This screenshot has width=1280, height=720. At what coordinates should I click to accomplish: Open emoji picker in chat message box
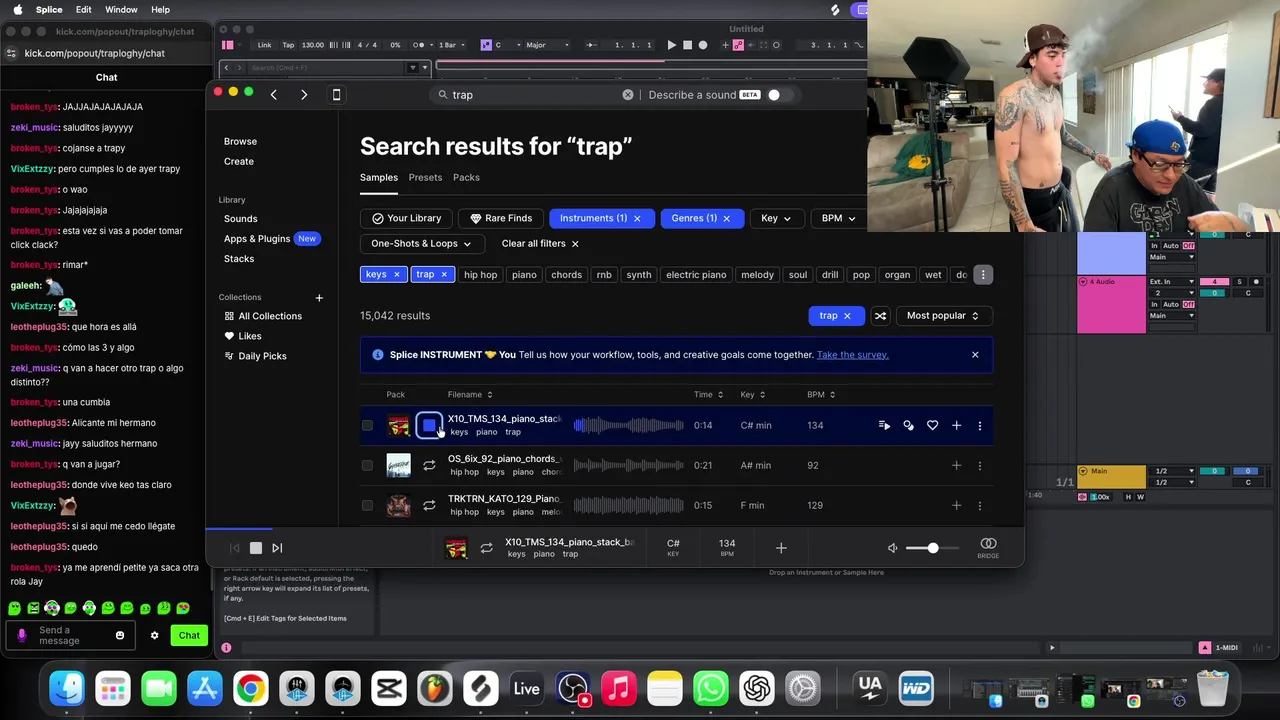(x=120, y=635)
